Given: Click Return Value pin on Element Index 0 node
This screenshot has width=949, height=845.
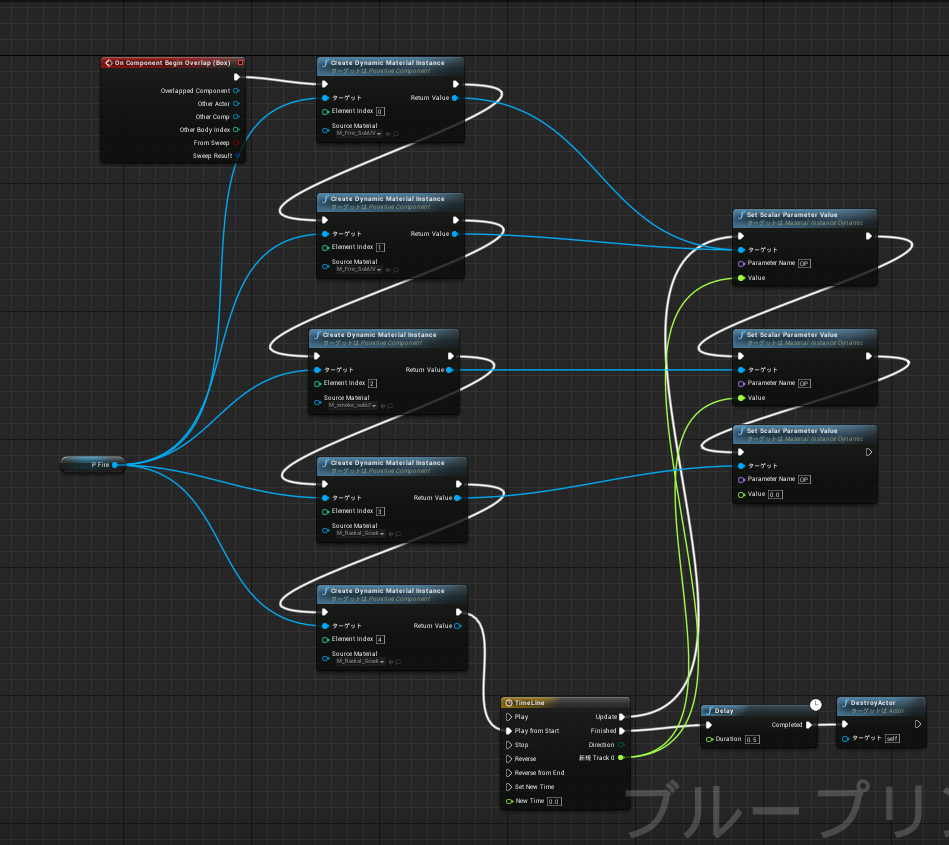Looking at the screenshot, I should [455, 98].
